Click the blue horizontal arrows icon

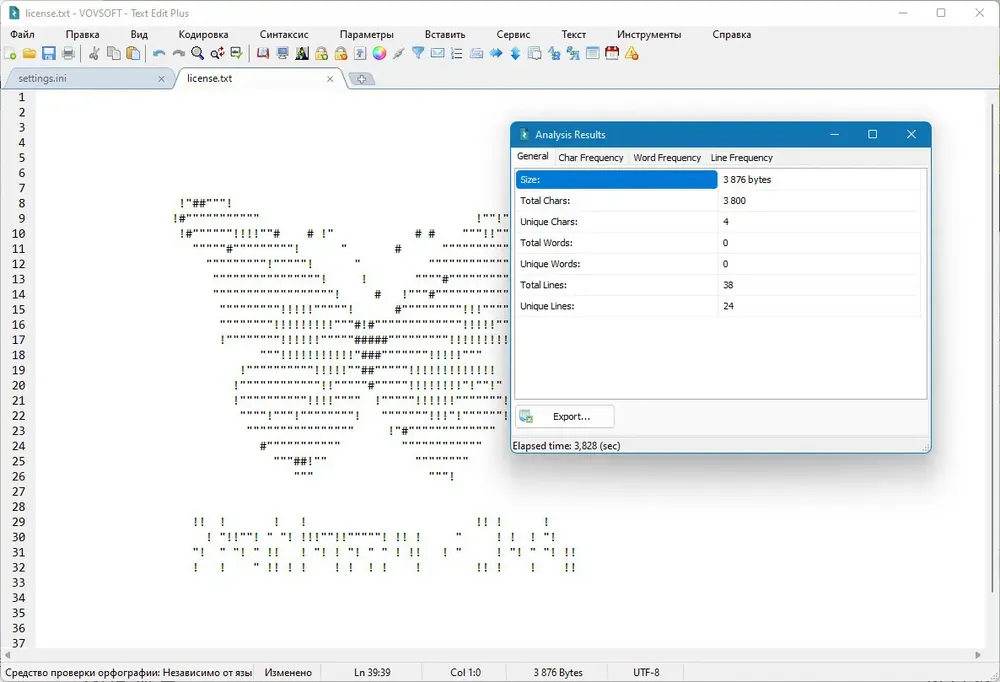coord(496,54)
